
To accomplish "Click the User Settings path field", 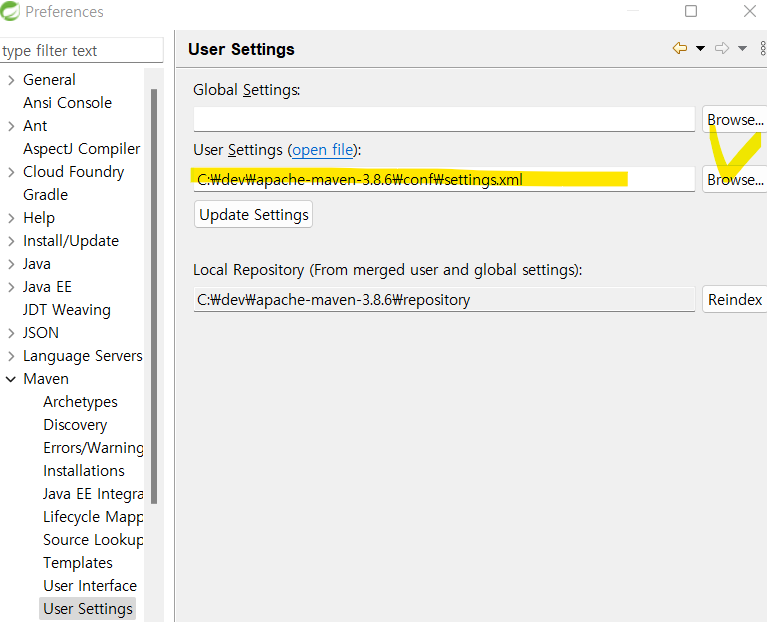I will pos(444,179).
